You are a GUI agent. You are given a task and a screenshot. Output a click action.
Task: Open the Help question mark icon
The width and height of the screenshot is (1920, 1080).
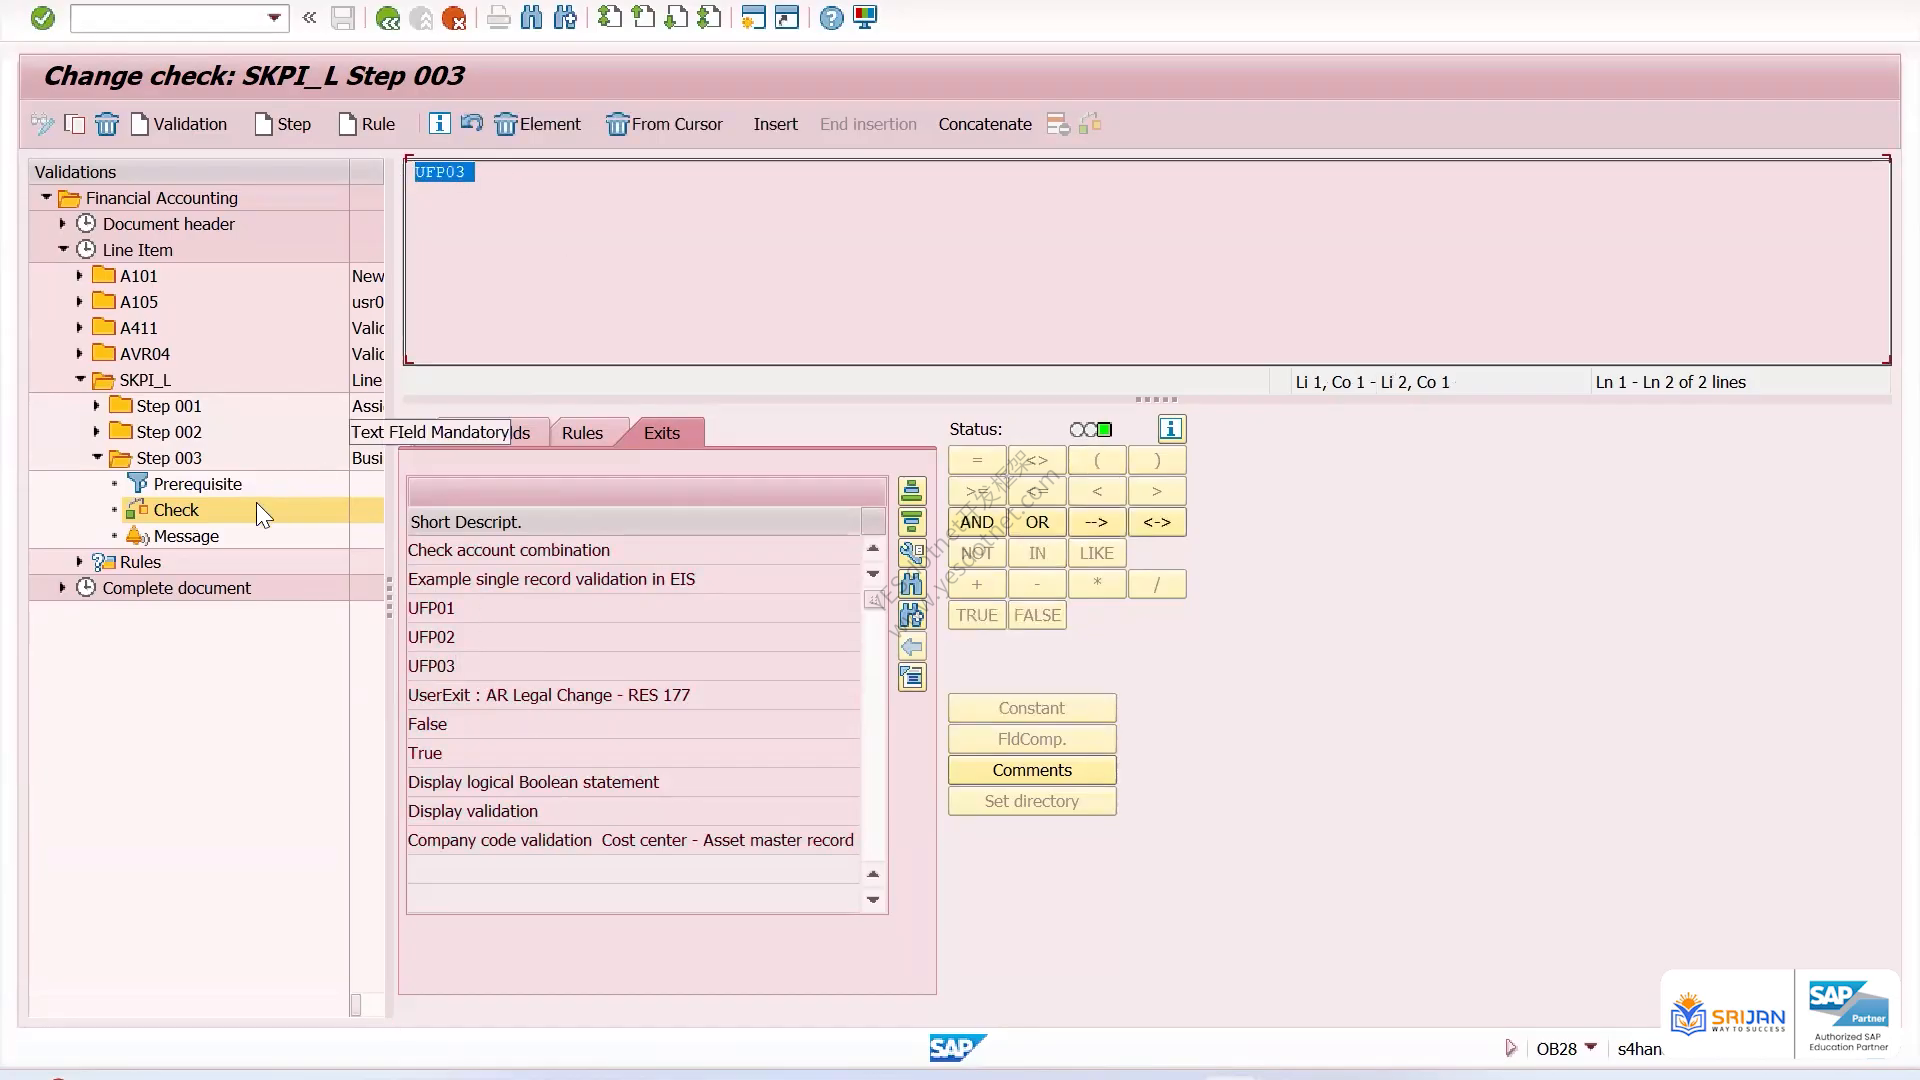[x=831, y=18]
